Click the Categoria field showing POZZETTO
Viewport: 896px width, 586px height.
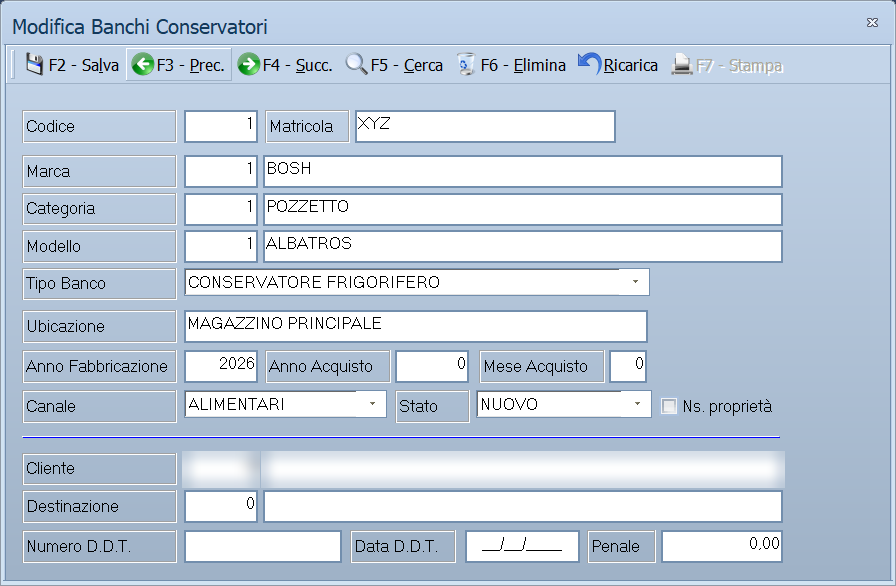[523, 209]
